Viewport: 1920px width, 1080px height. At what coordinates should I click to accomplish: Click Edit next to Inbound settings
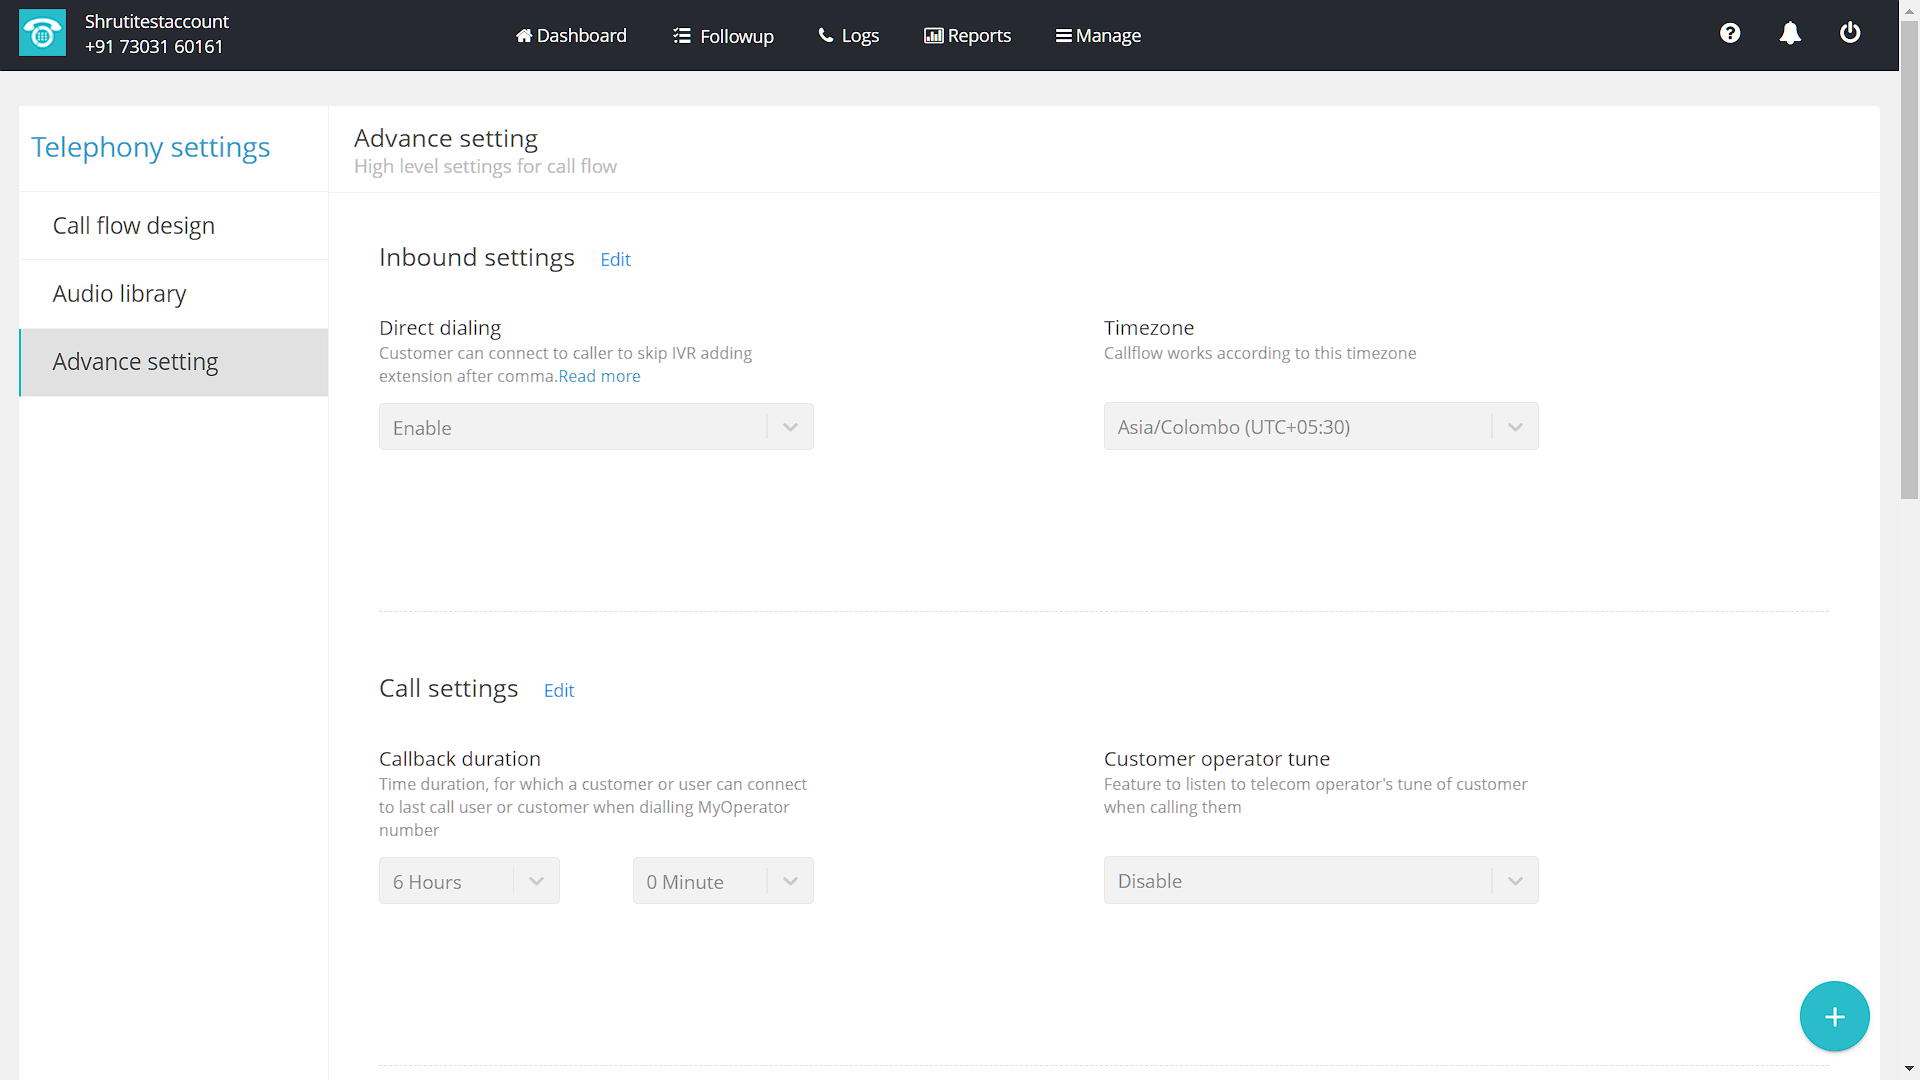tap(615, 260)
